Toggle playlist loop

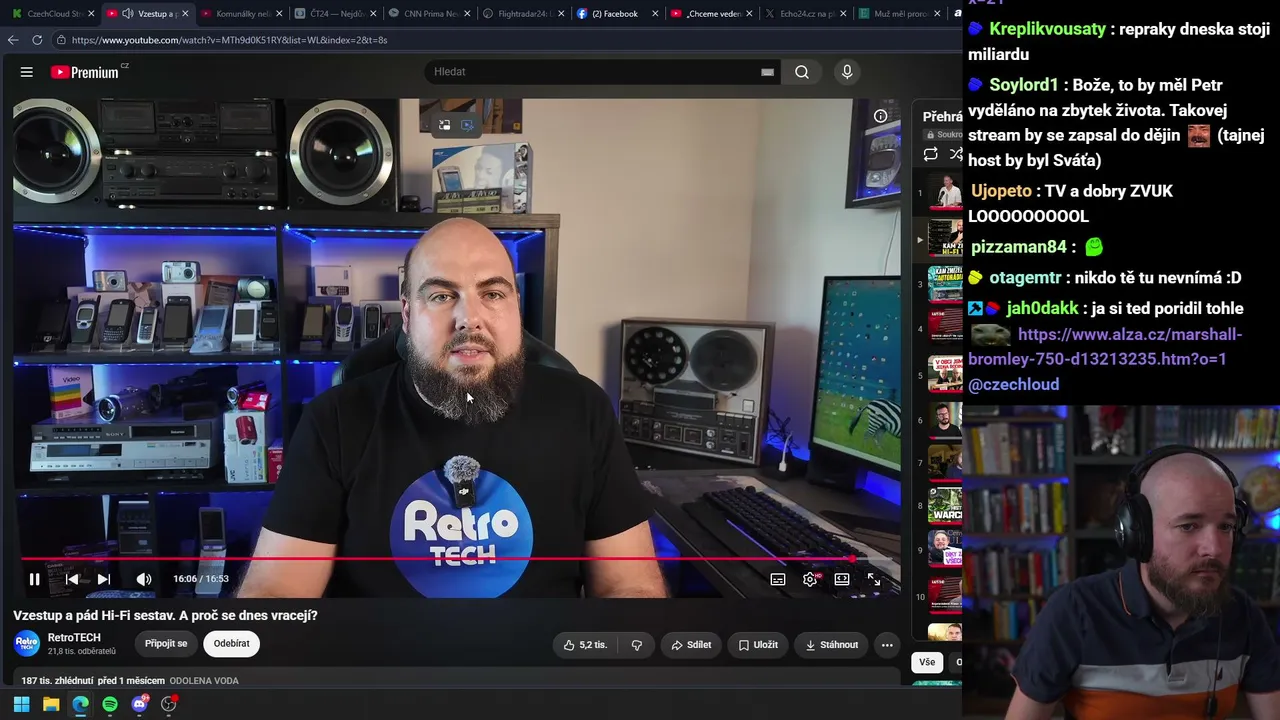coord(930,154)
